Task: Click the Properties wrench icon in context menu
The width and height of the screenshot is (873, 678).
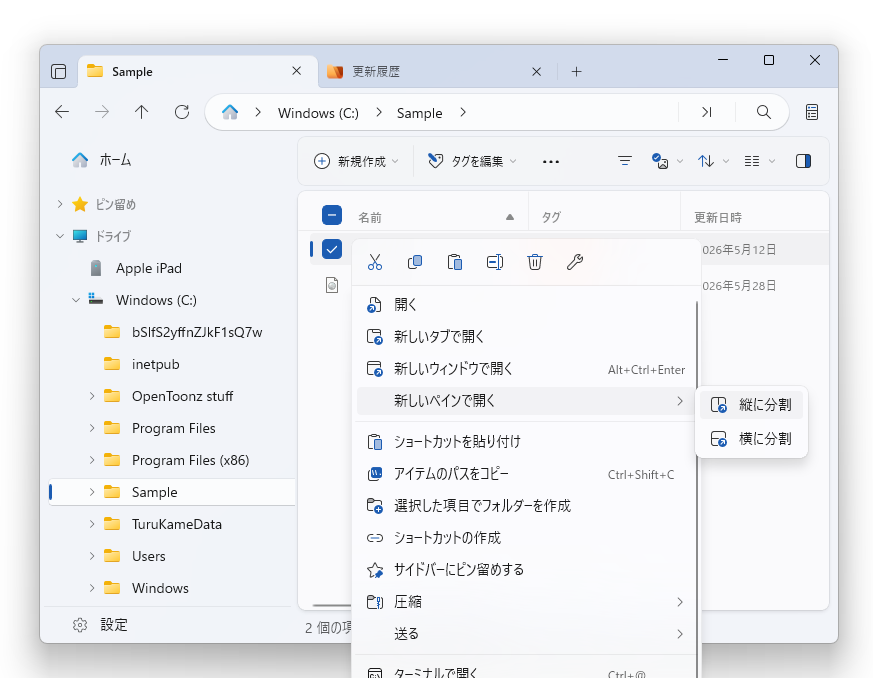Action: [575, 262]
